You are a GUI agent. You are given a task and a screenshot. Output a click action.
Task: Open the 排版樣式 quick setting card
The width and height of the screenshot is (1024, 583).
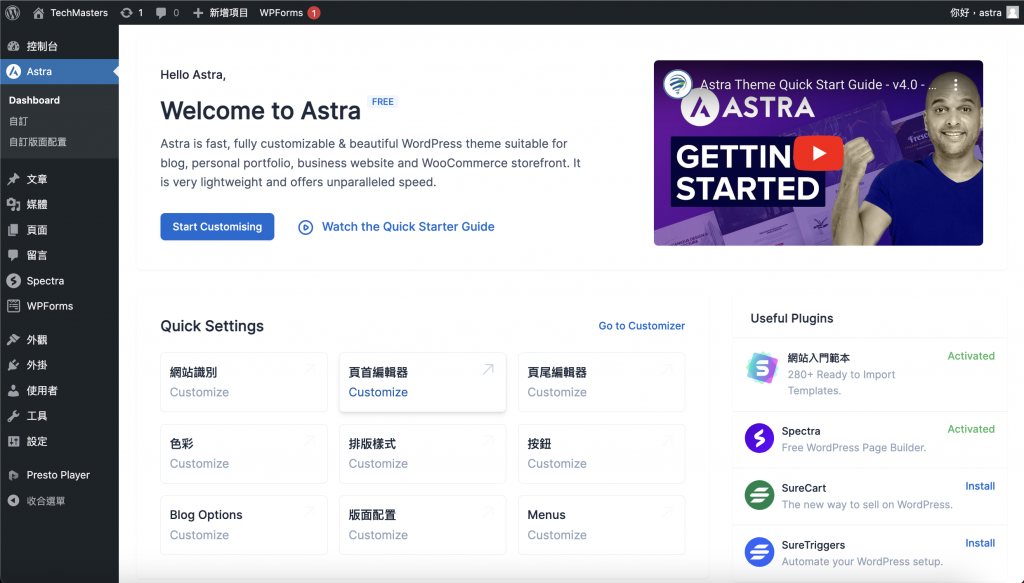423,454
